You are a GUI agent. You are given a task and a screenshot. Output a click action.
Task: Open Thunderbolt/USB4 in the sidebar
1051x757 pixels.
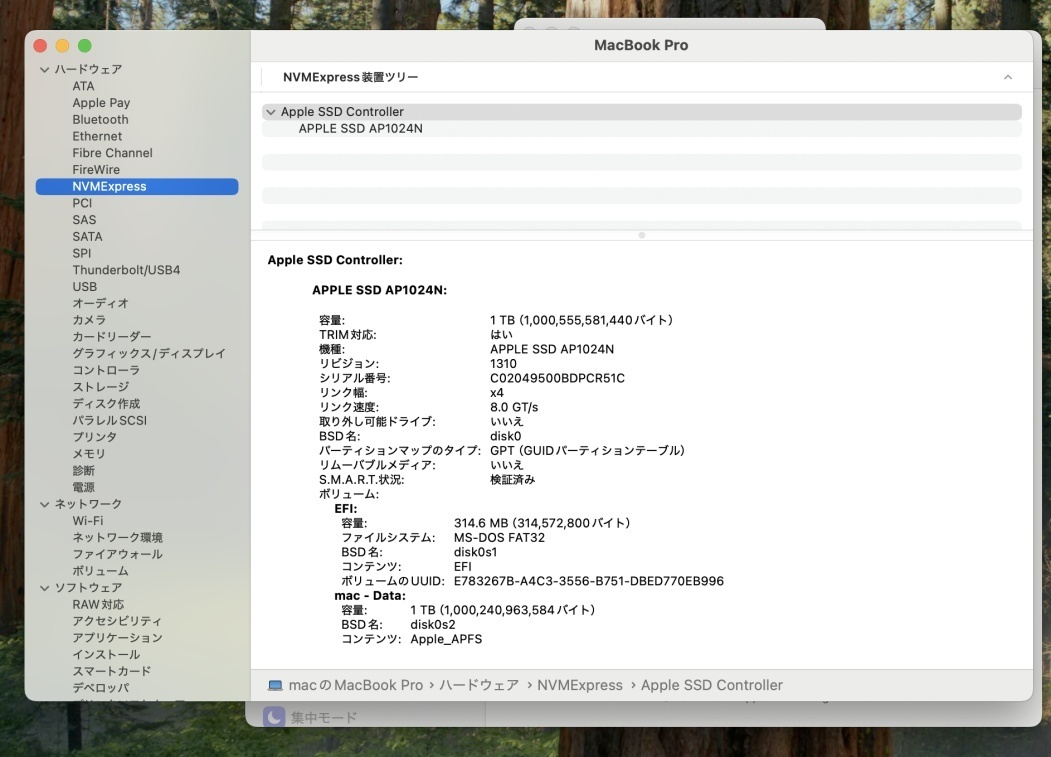pos(126,270)
